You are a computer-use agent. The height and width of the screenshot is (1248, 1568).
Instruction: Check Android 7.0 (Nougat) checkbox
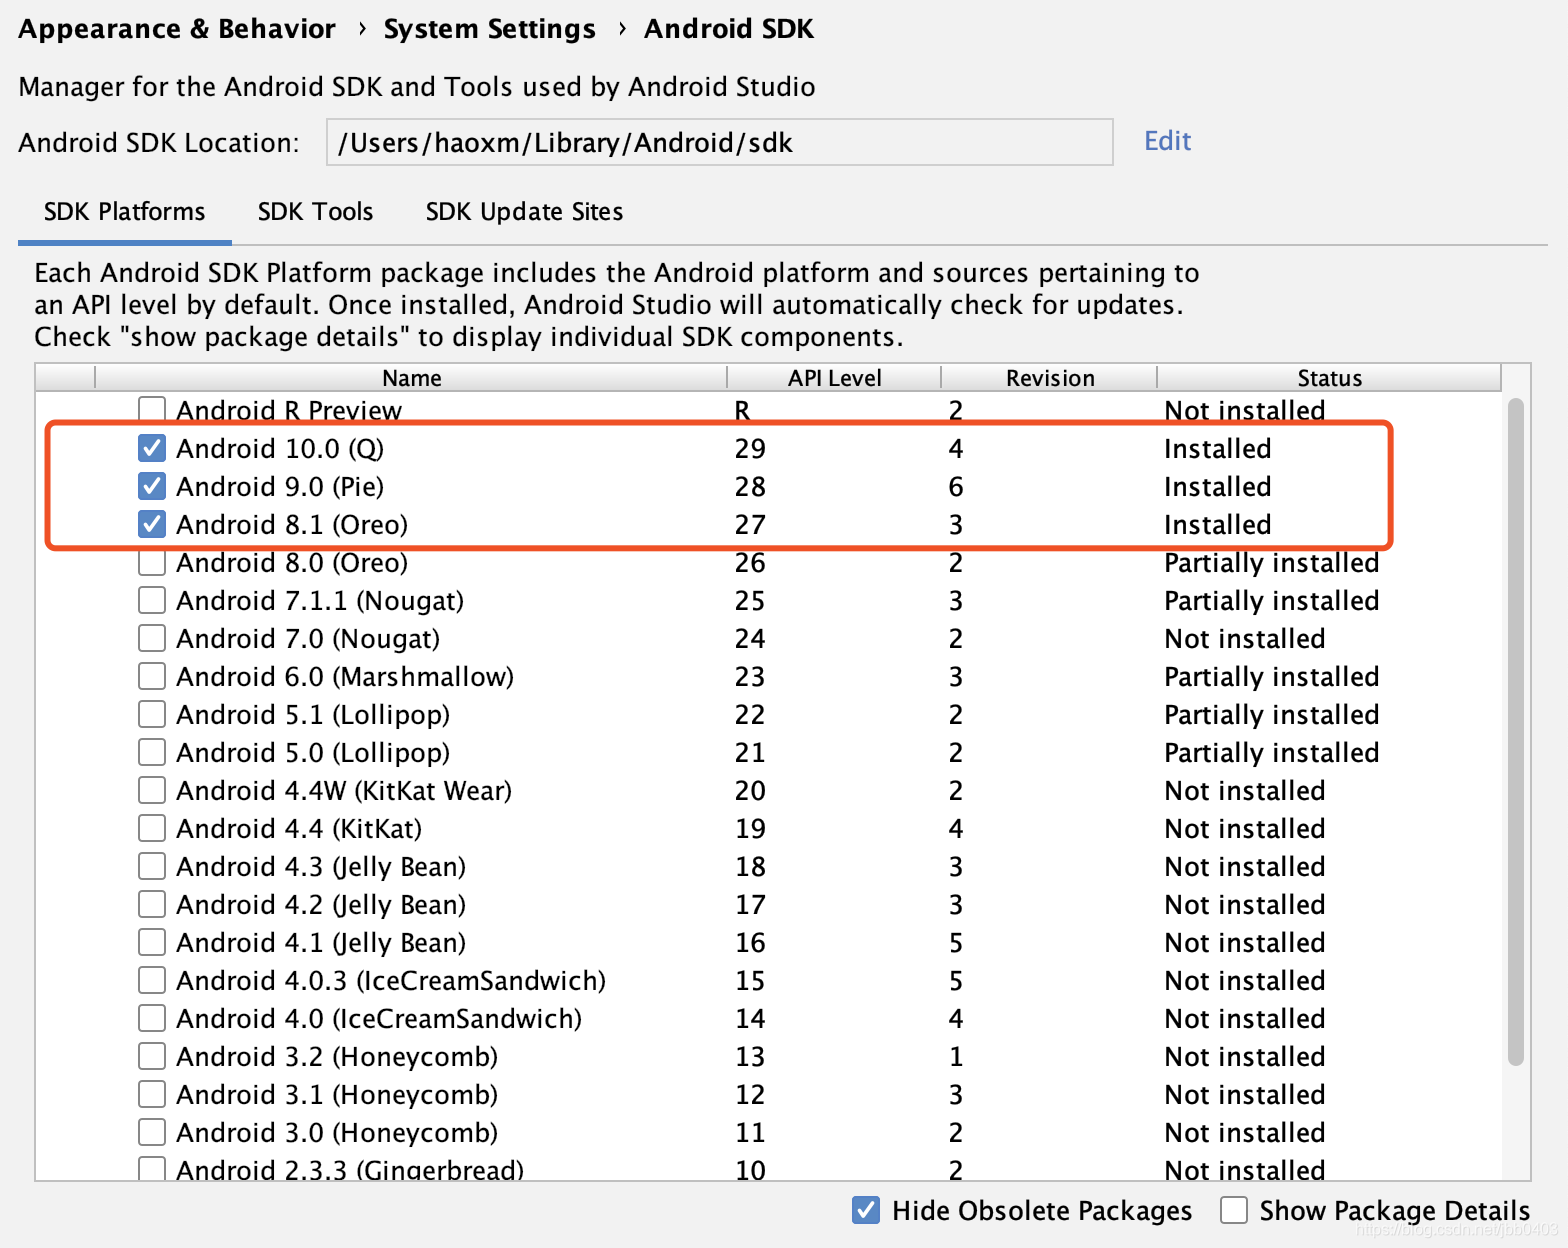tap(152, 638)
